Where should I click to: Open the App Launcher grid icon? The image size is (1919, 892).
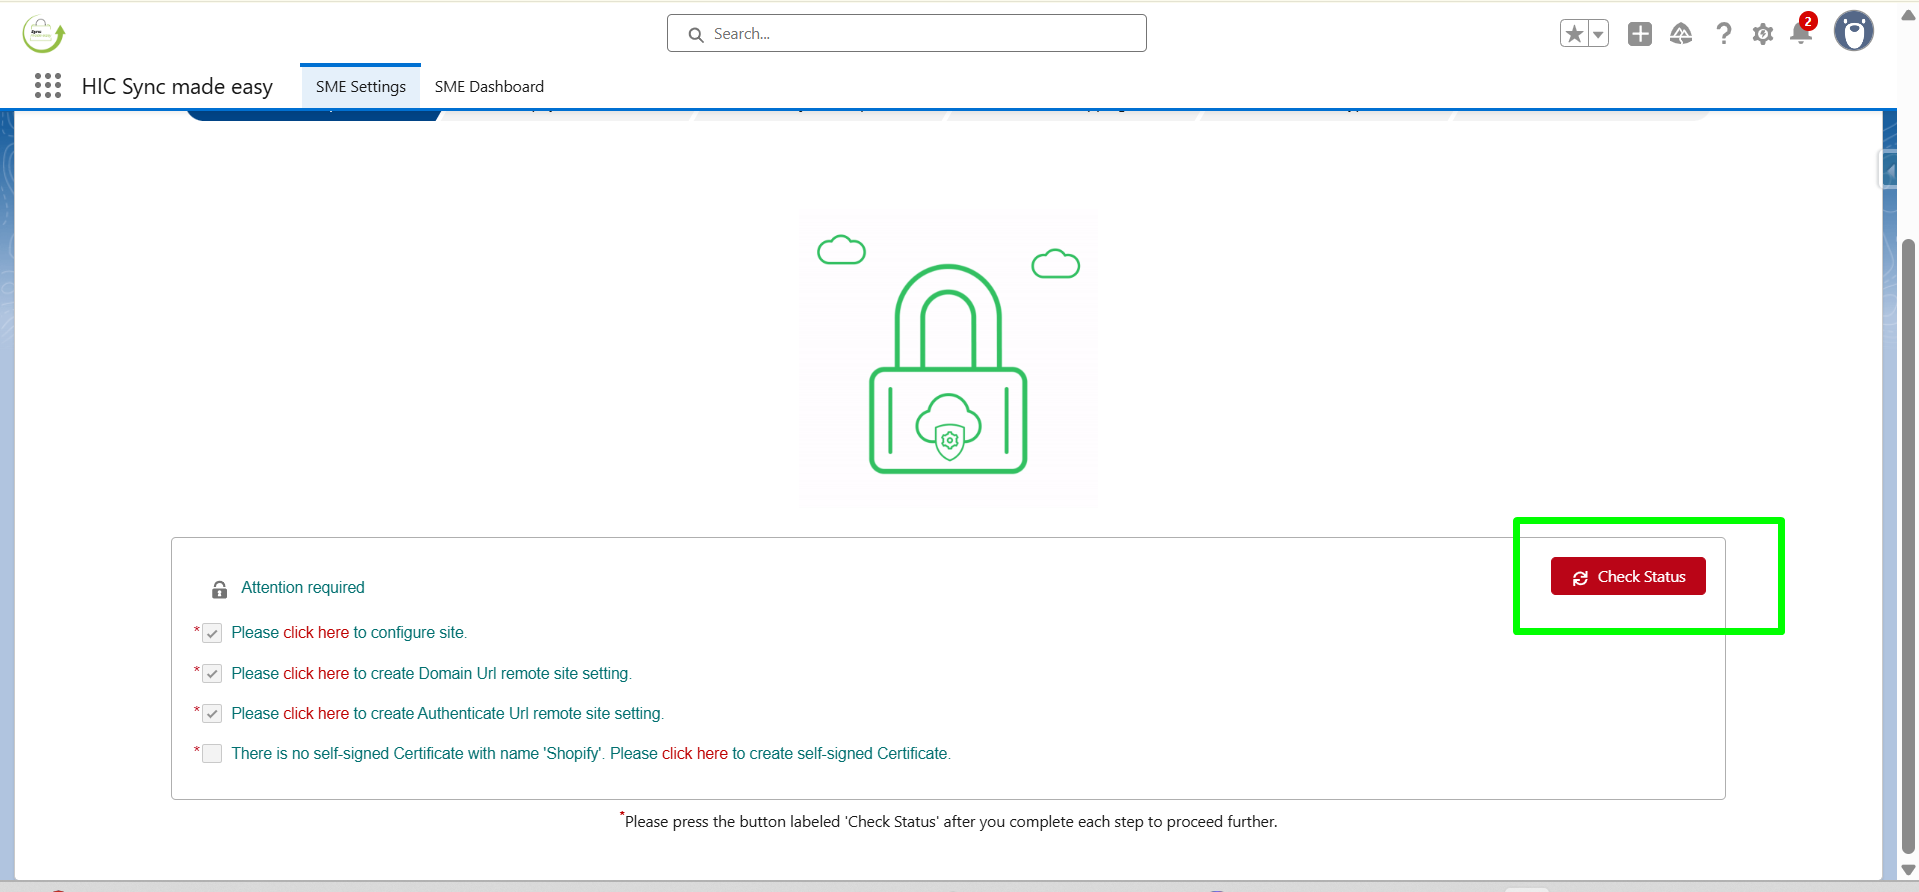point(48,86)
